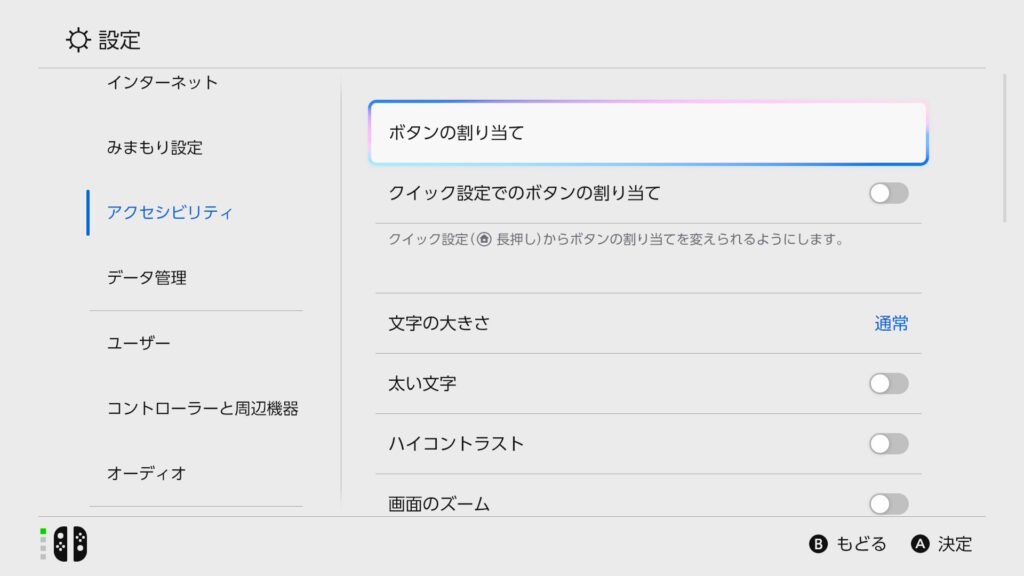This screenshot has width=1024, height=576.
Task: Enable quick settings button mapping toggle
Action: [x=888, y=193]
